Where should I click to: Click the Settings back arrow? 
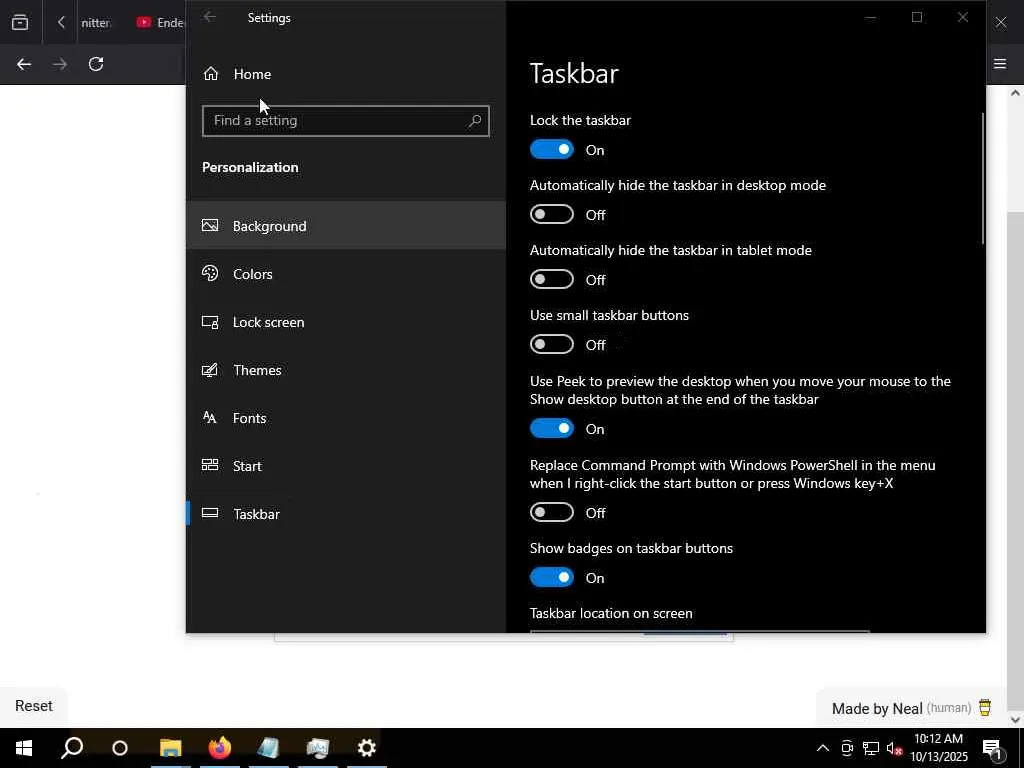(210, 18)
